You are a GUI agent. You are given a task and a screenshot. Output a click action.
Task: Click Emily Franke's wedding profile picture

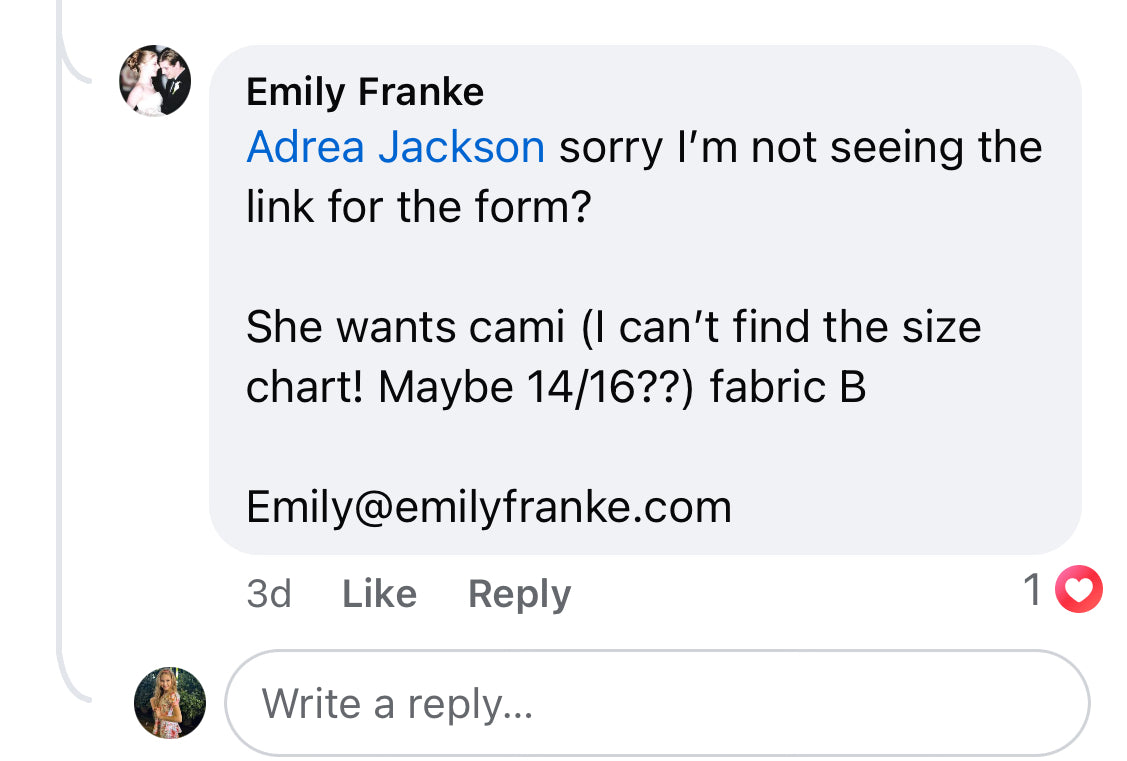pyautogui.click(x=155, y=81)
